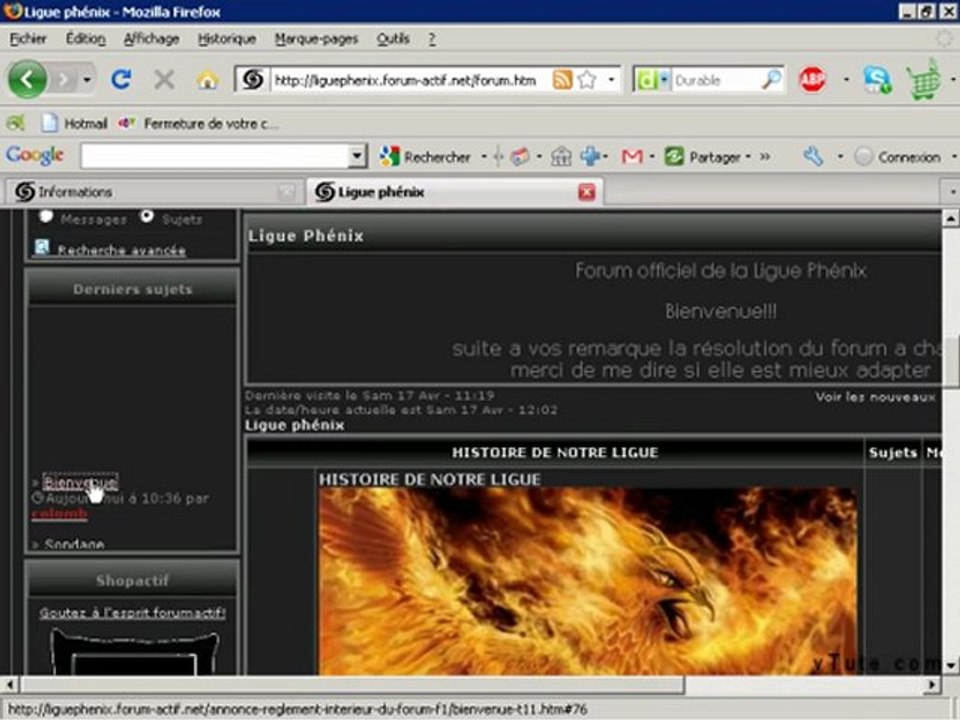960x720 pixels.
Task: Open the tab list dropdown arrow
Action: click(951, 192)
